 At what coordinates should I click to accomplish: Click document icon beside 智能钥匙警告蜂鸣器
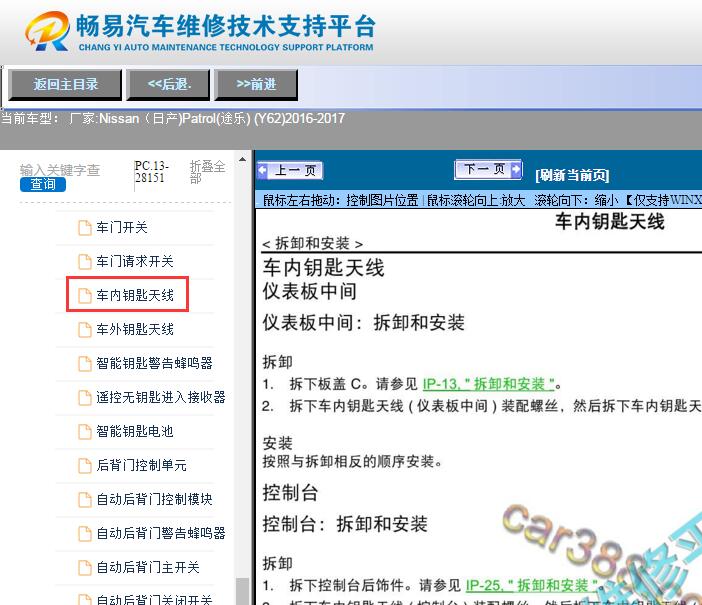[85, 364]
